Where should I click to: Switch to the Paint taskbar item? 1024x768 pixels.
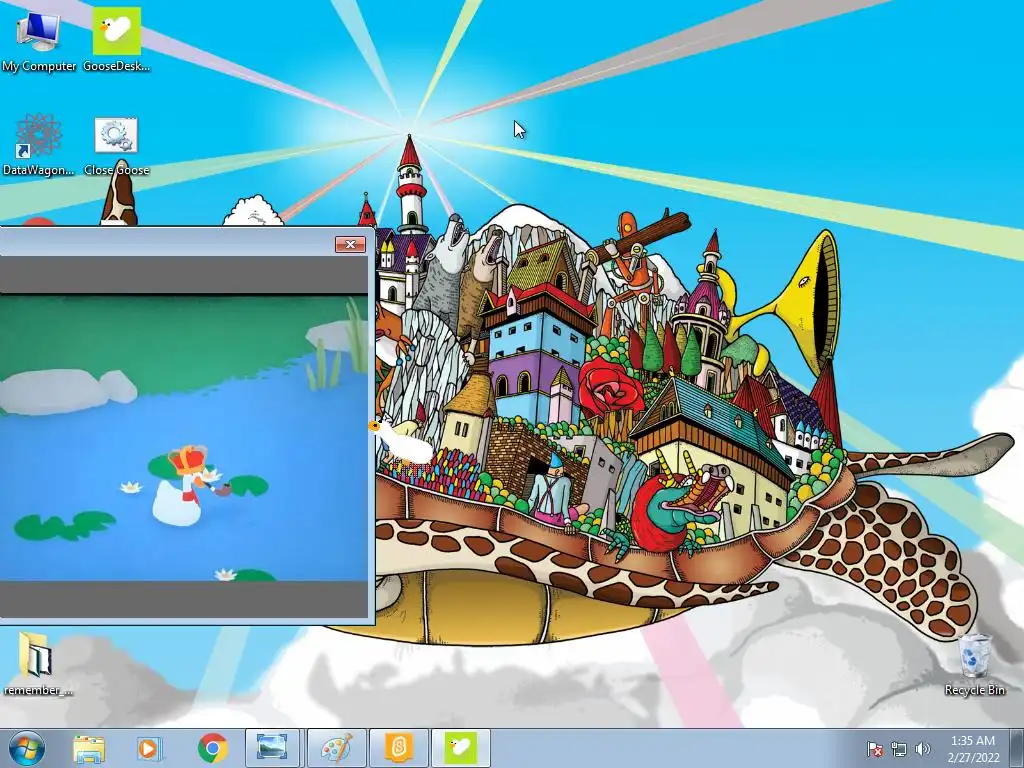coord(335,748)
